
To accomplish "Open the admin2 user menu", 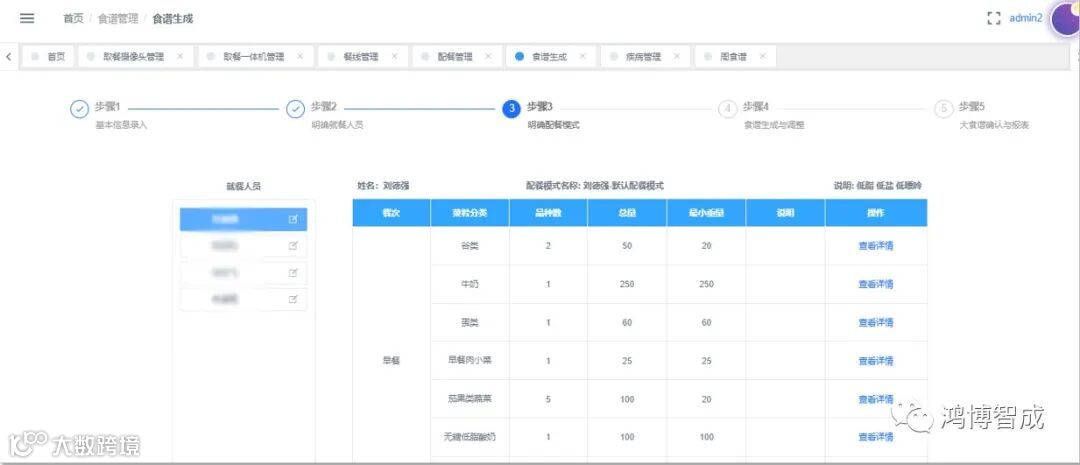I will pos(1026,19).
